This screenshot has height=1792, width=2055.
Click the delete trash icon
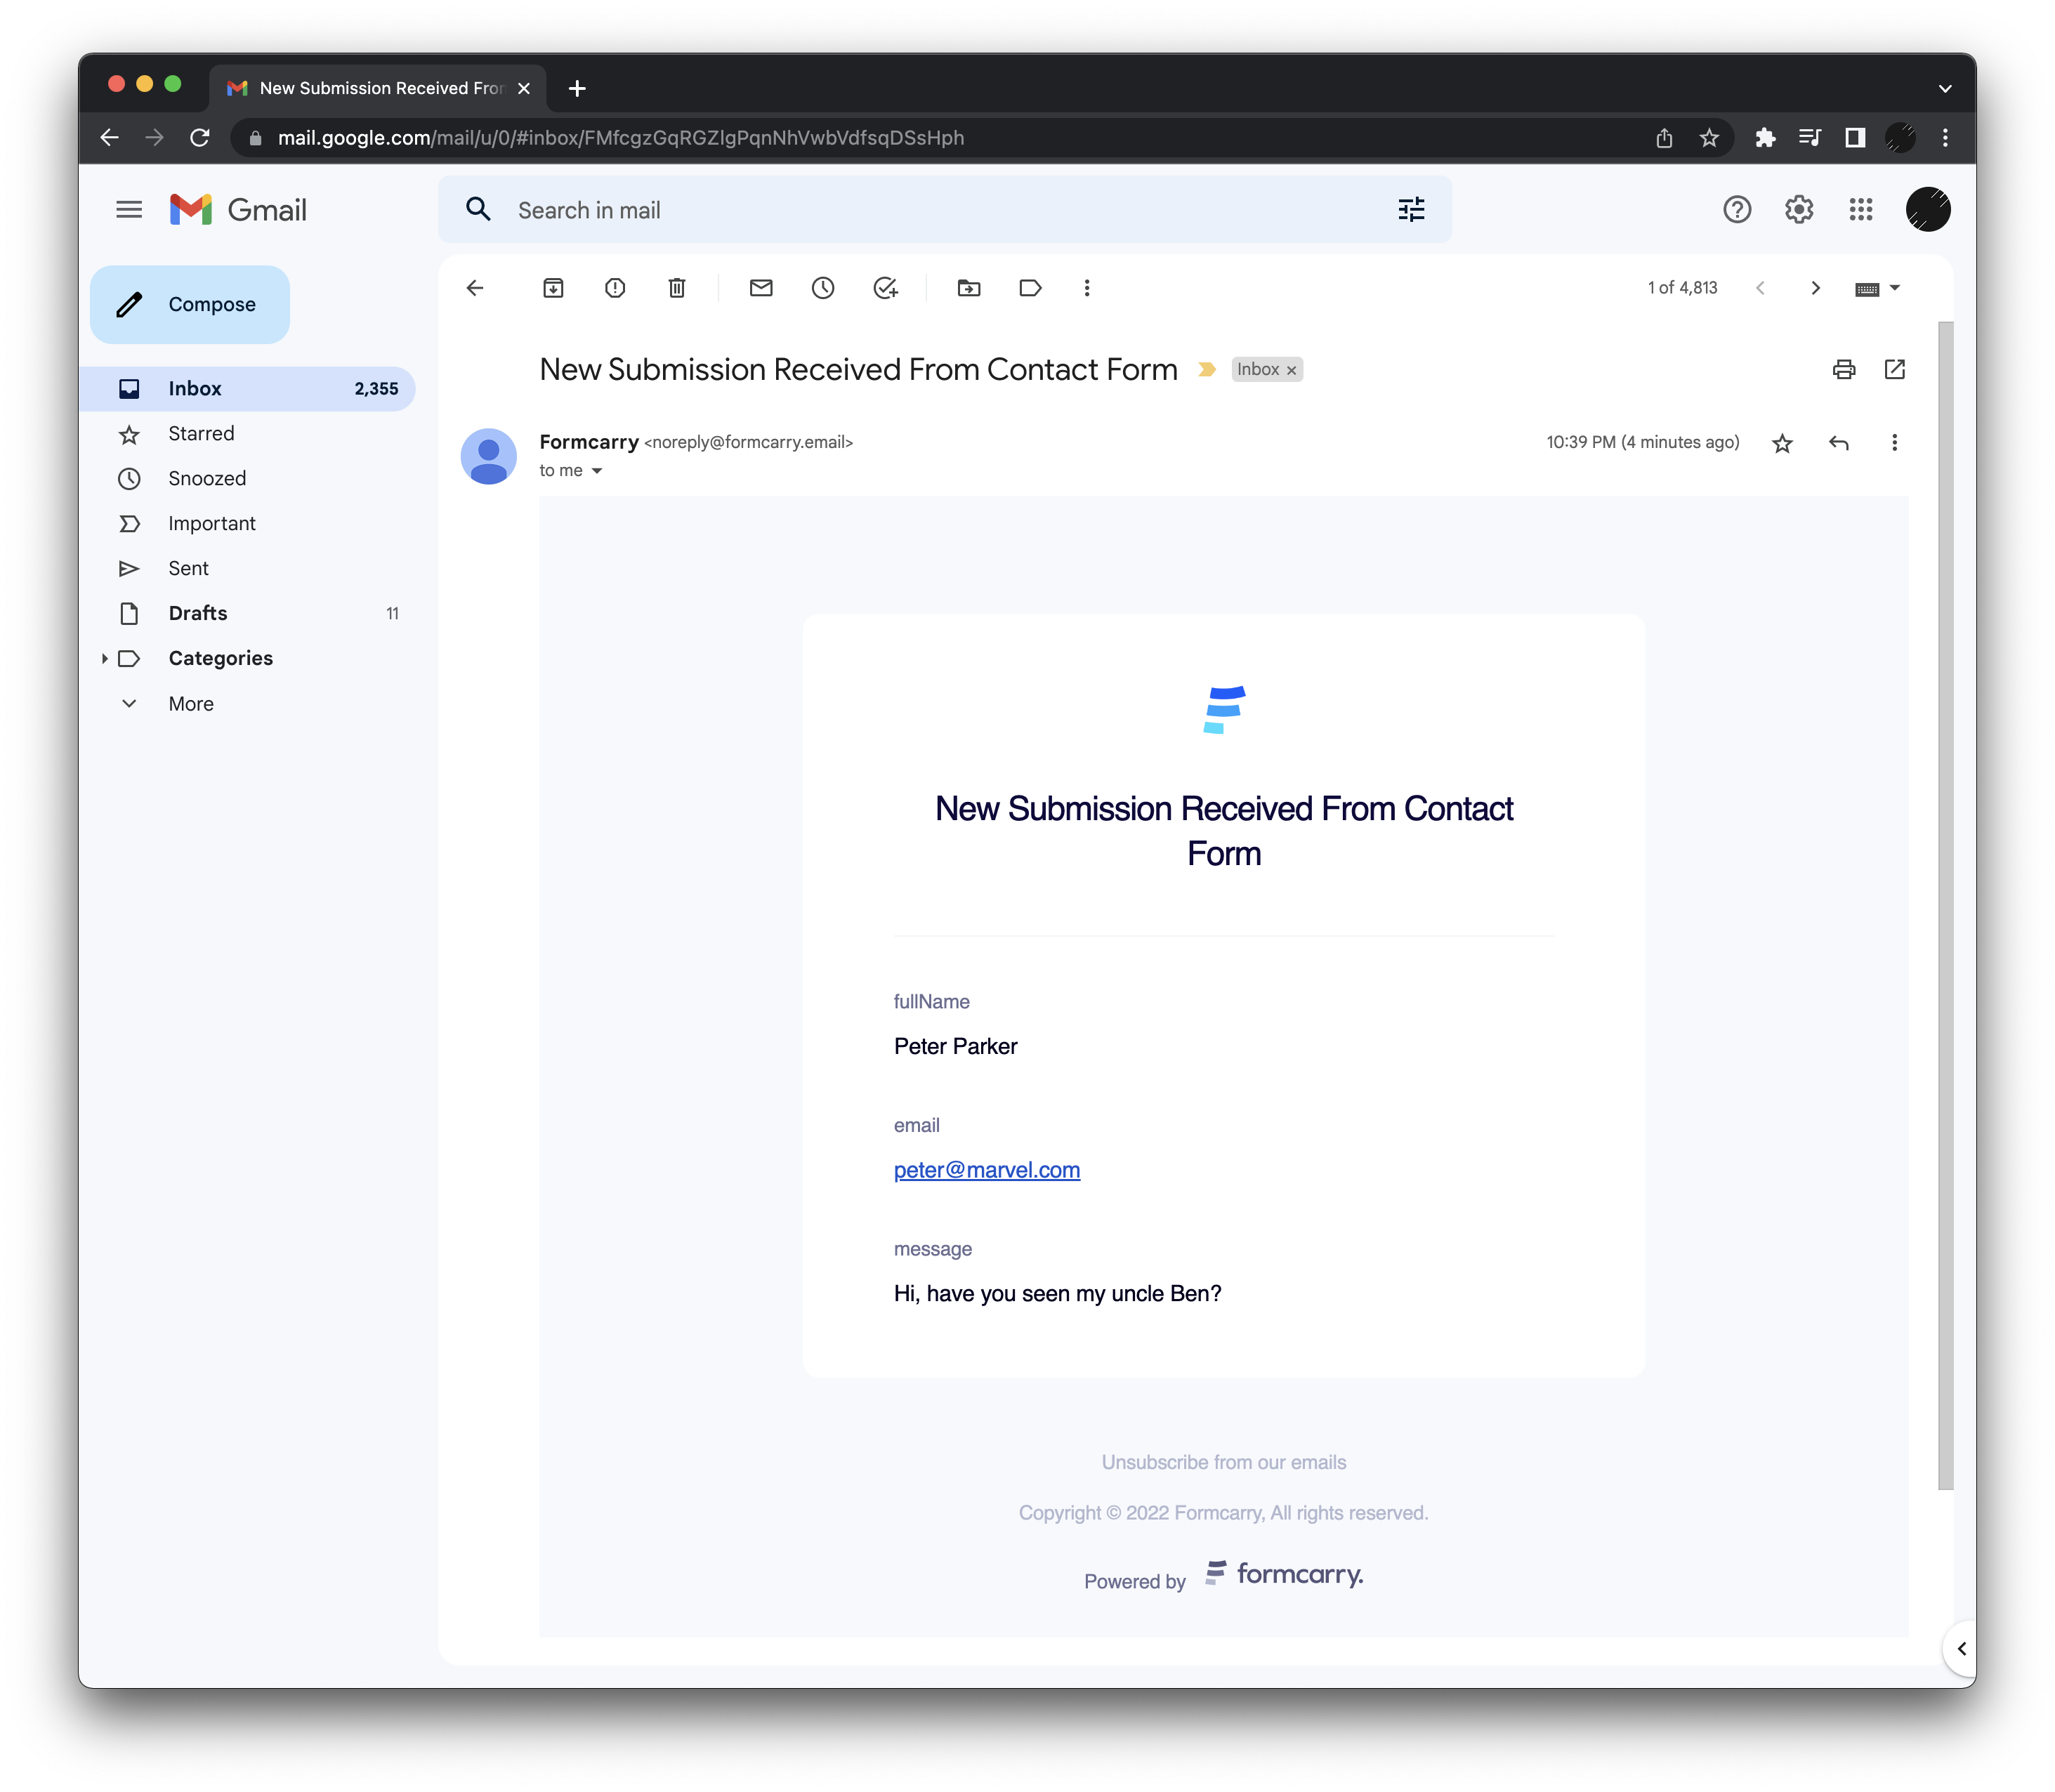point(678,288)
